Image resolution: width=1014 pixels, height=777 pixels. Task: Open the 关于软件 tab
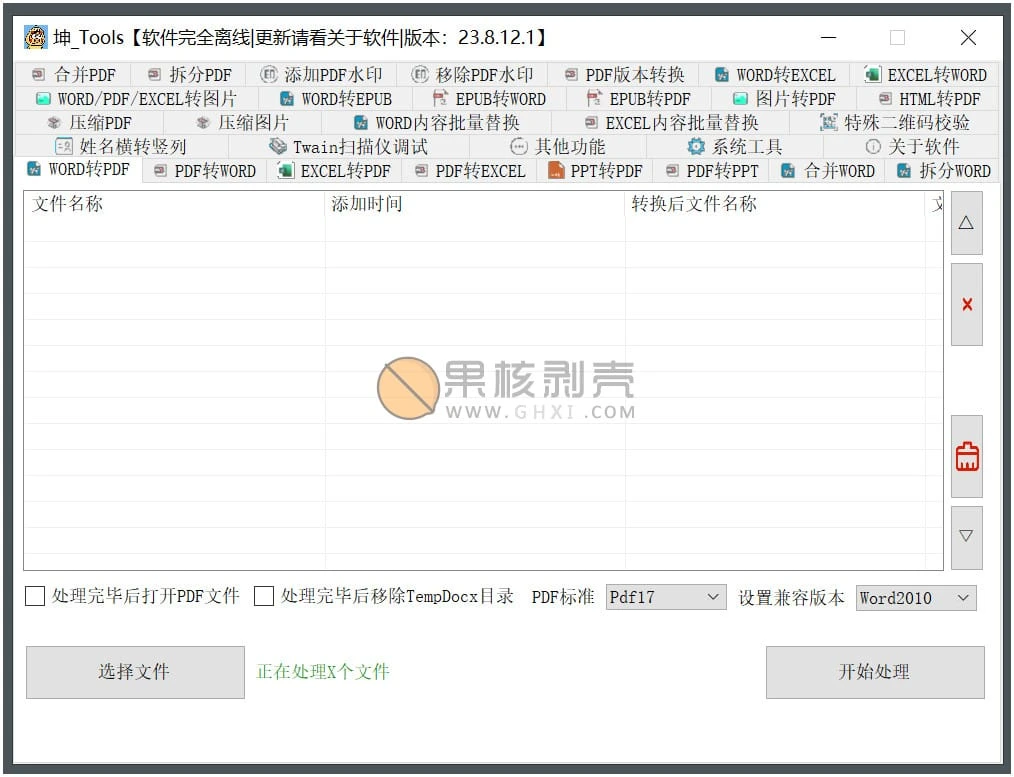coord(912,147)
